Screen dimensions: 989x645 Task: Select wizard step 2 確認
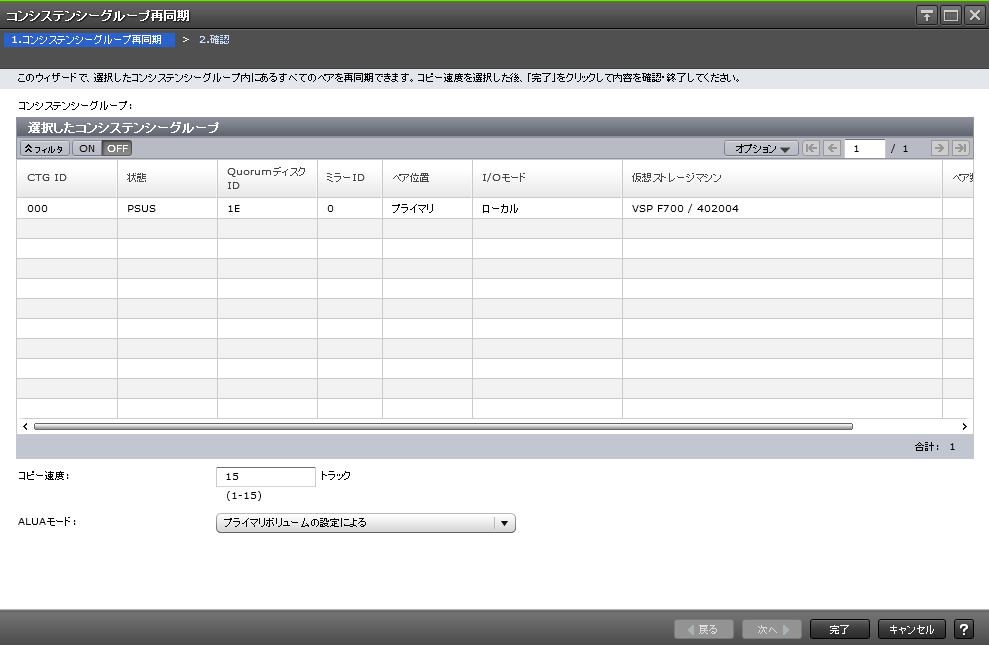click(x=214, y=40)
